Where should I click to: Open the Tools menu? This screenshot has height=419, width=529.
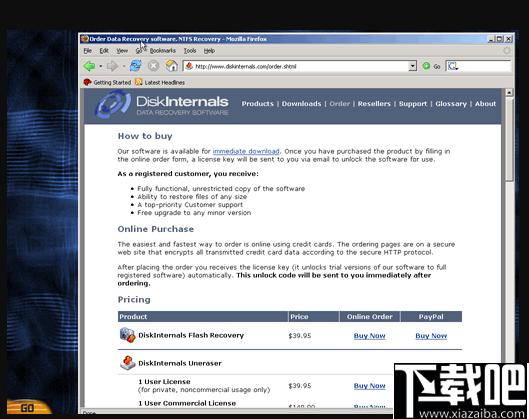190,51
